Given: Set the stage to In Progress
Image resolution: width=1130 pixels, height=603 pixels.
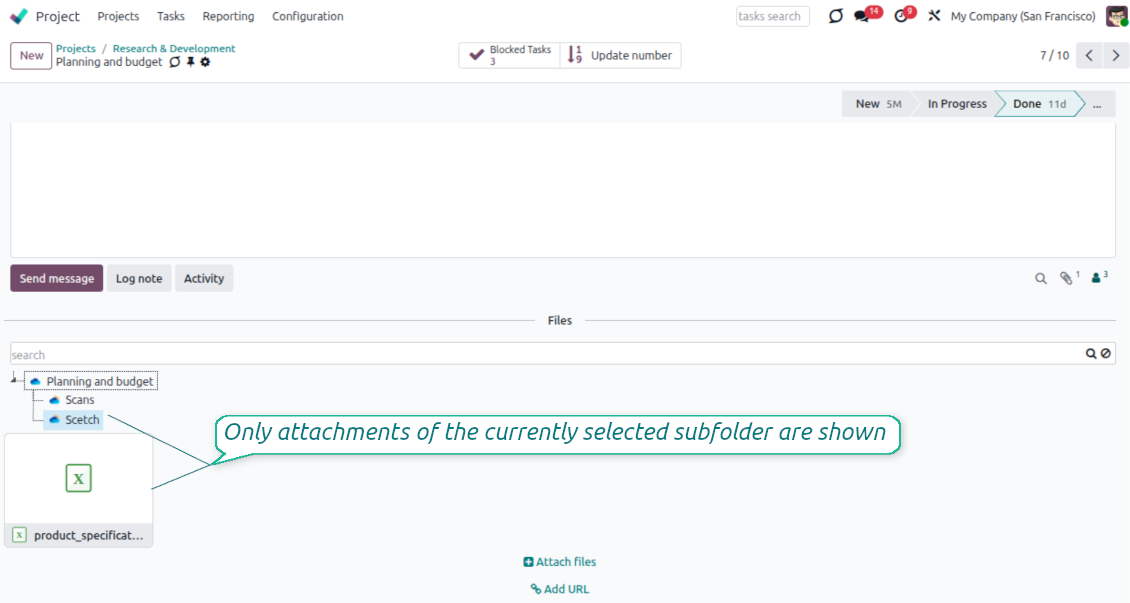Looking at the screenshot, I should tap(956, 104).
